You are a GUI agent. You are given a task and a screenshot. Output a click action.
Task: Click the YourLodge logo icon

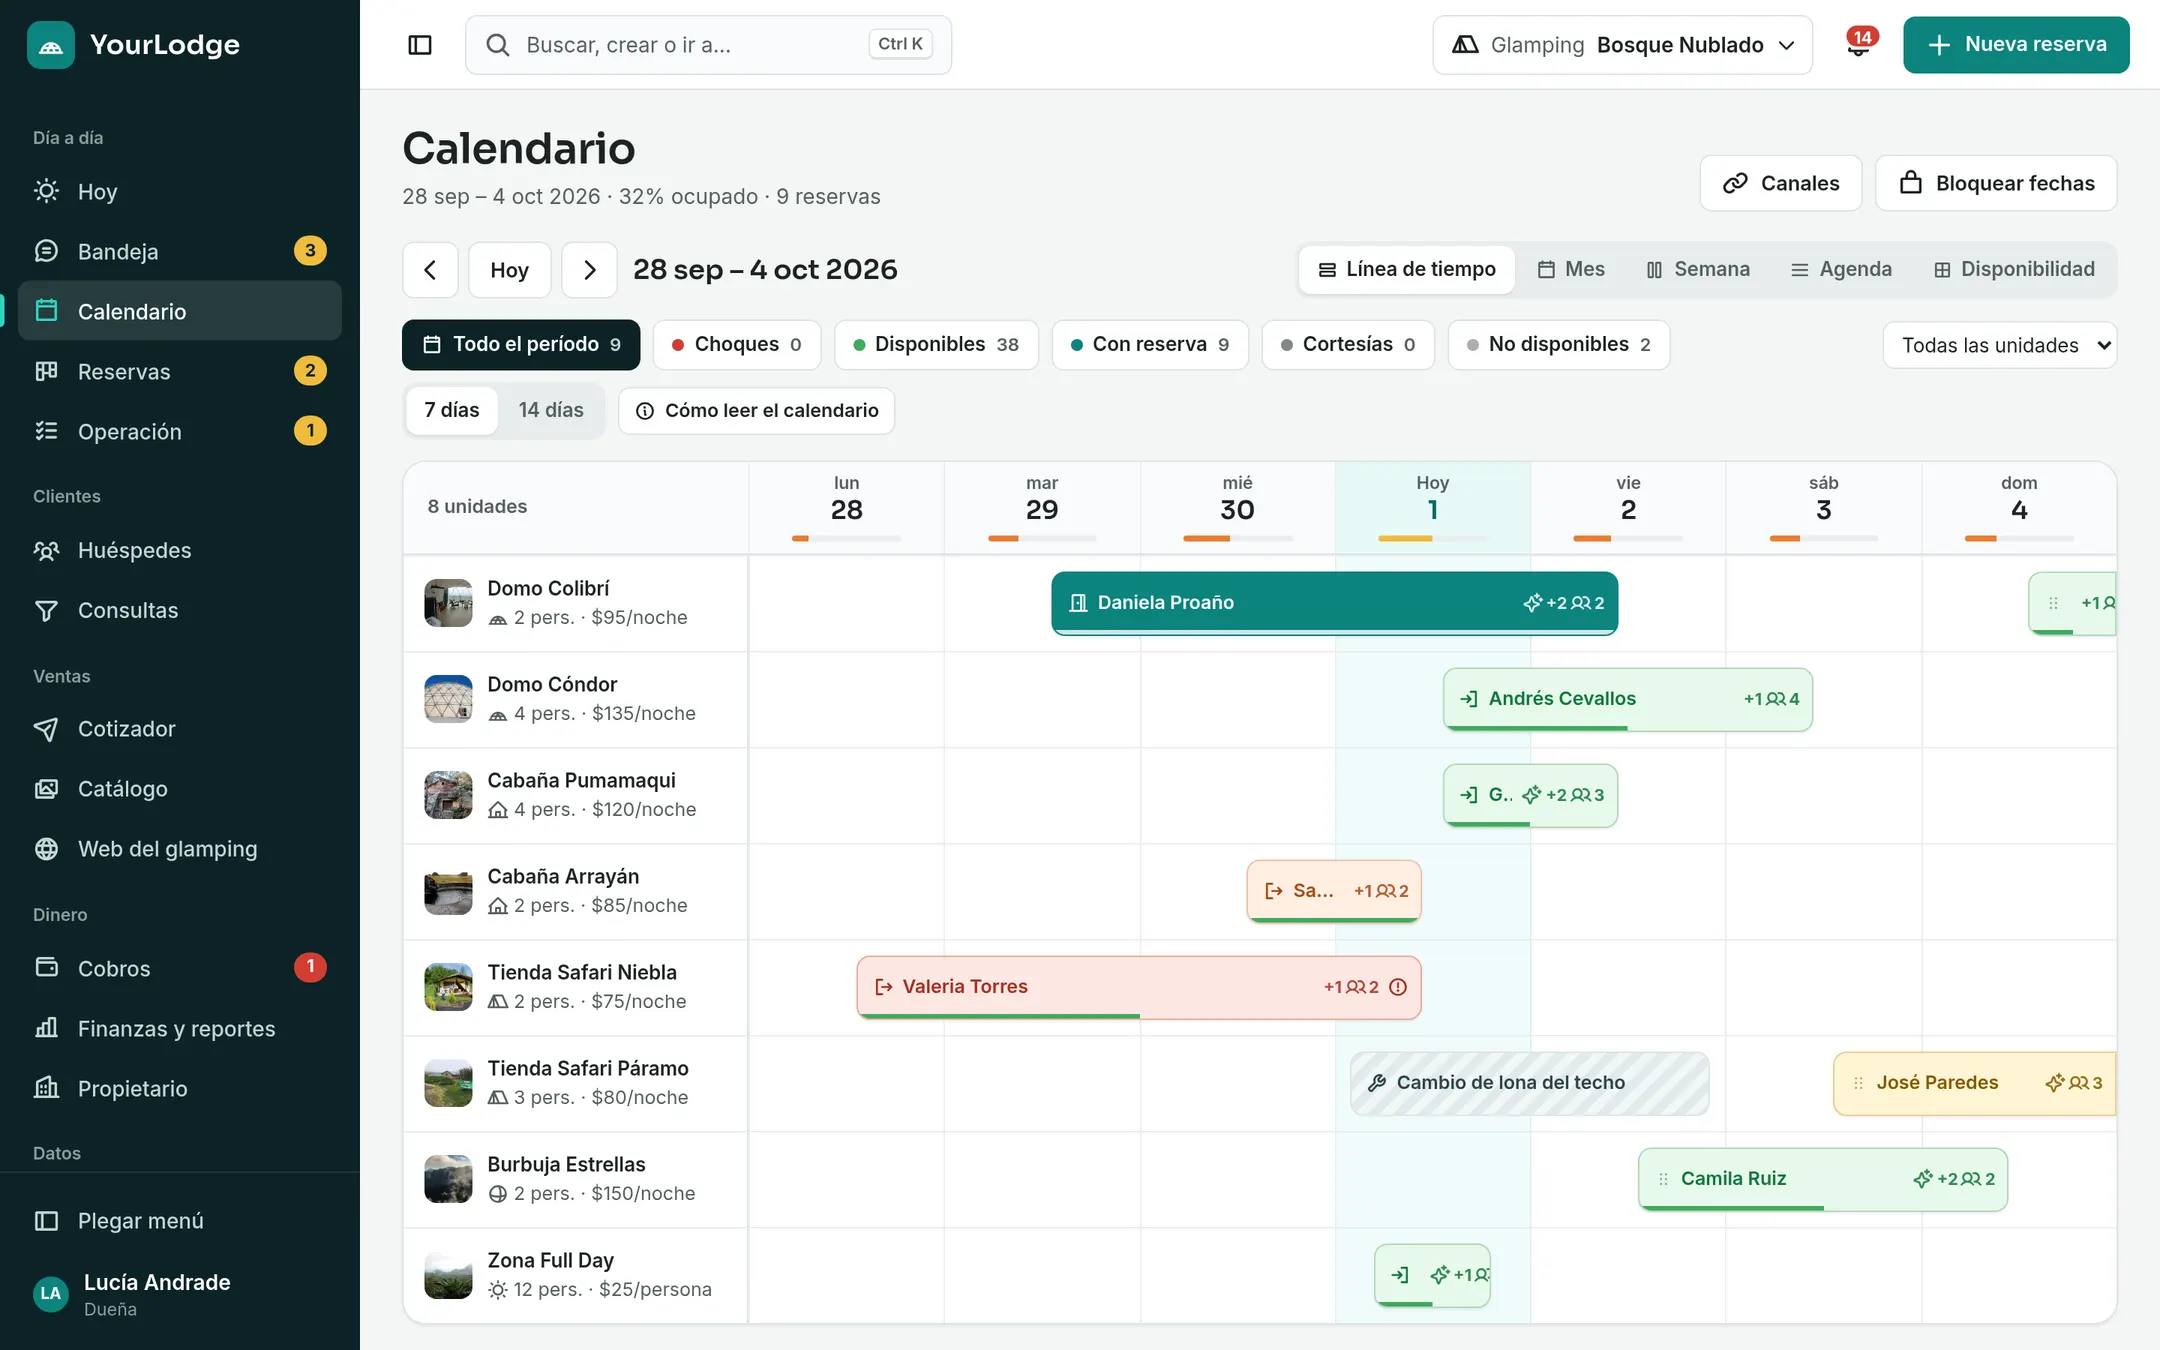click(x=51, y=45)
